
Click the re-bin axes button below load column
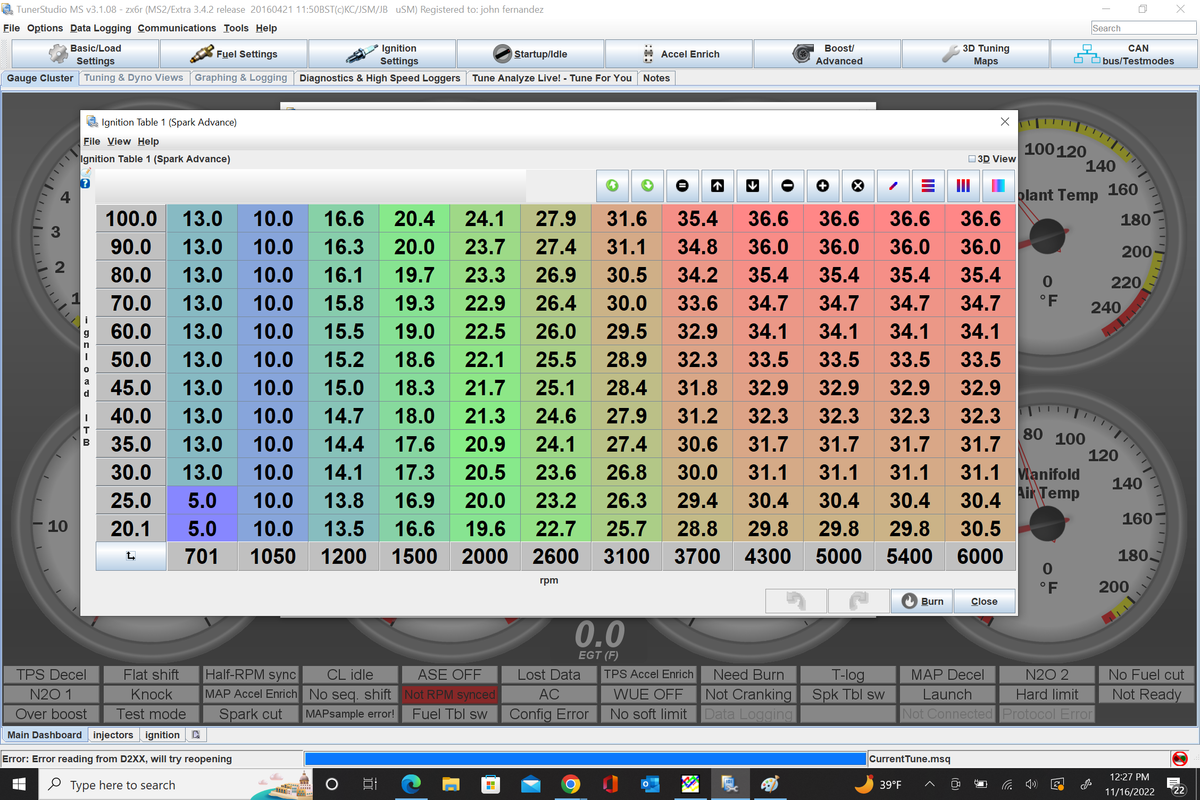pyautogui.click(x=130, y=557)
